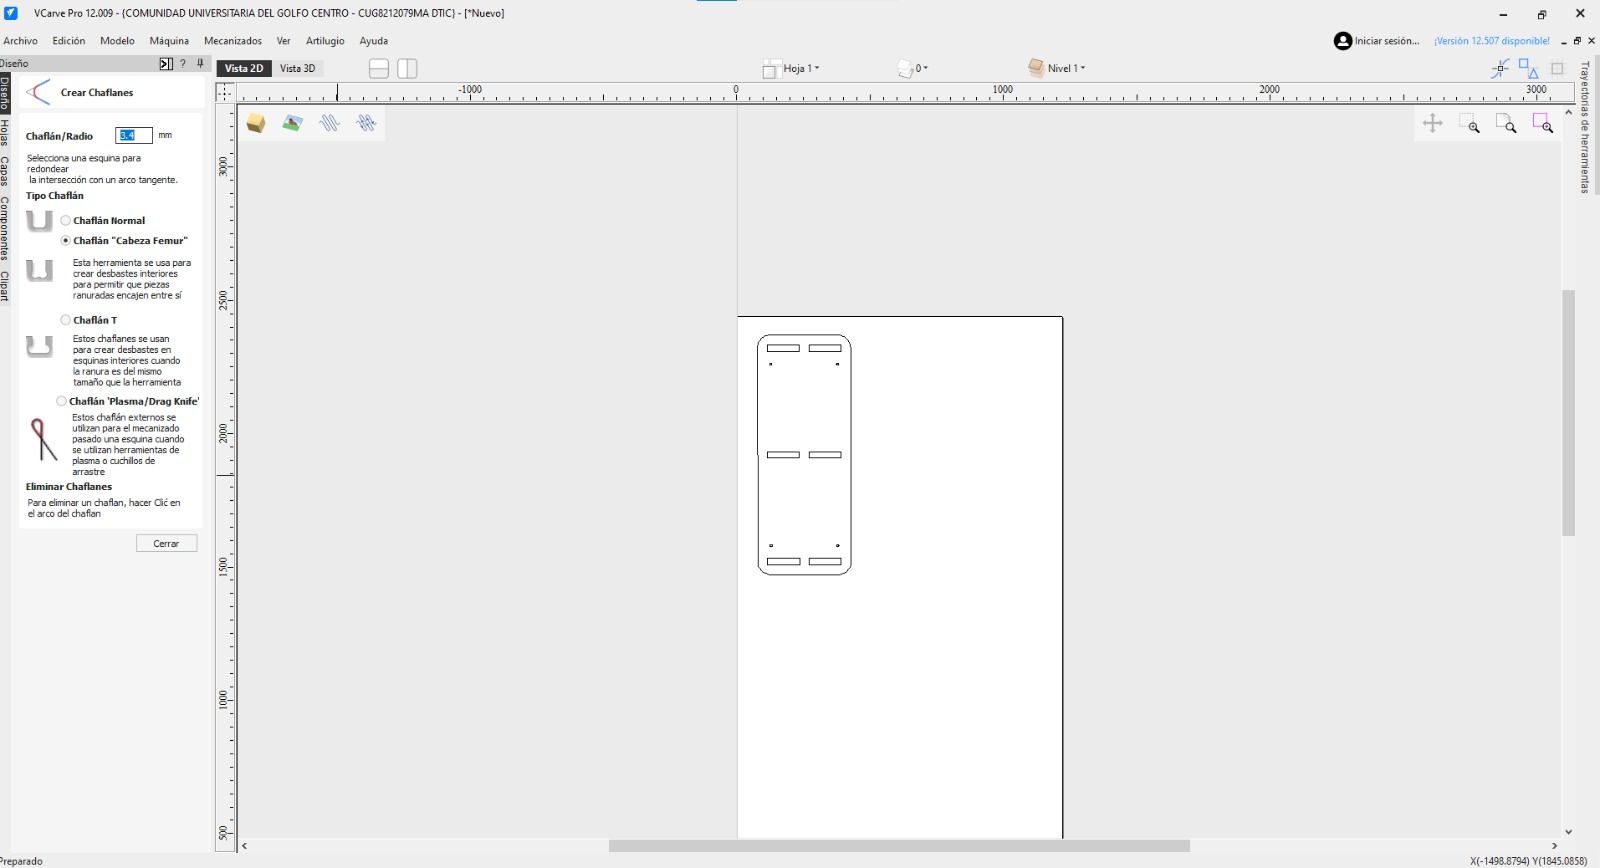Click the user account avatar icon
The image size is (1600, 868).
(1343, 41)
